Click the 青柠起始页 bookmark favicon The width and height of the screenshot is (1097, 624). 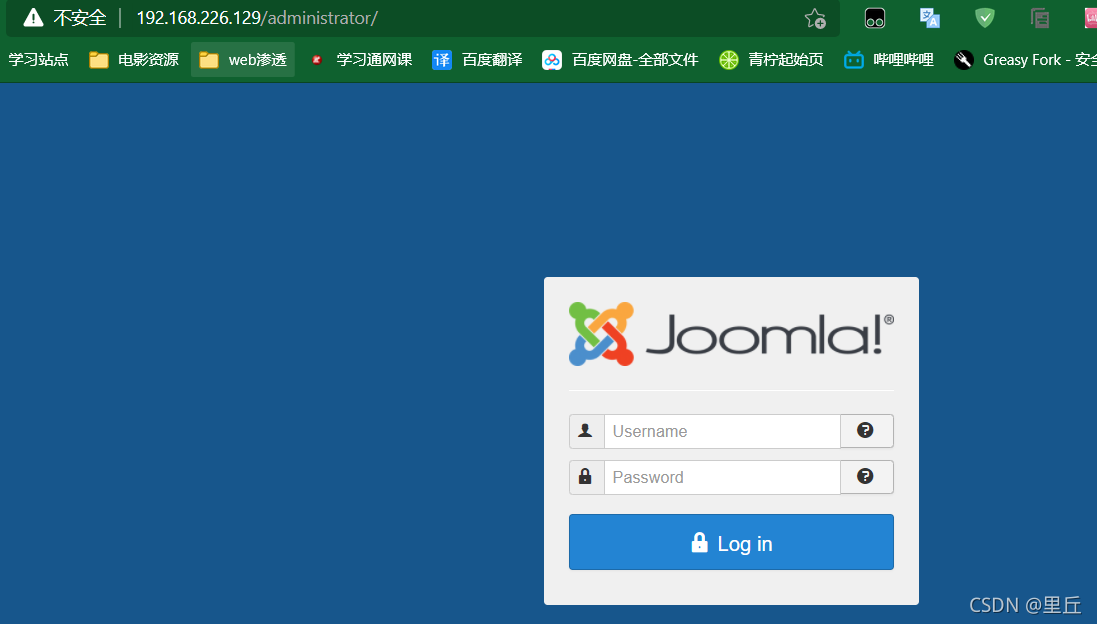(x=729, y=60)
